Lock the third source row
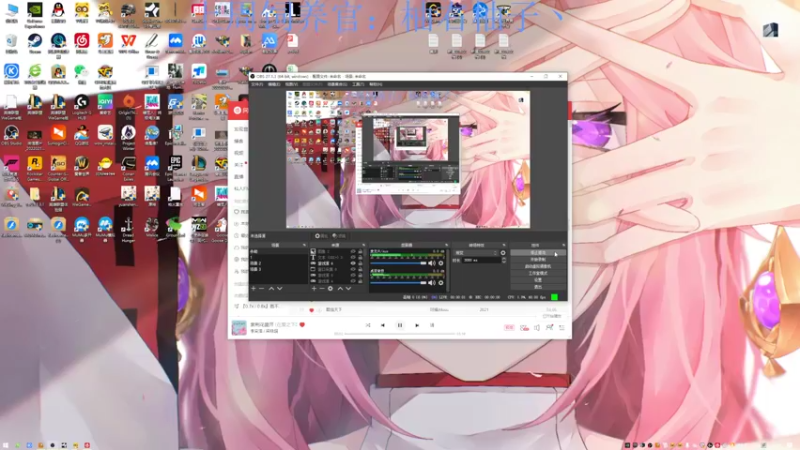 coord(360,263)
